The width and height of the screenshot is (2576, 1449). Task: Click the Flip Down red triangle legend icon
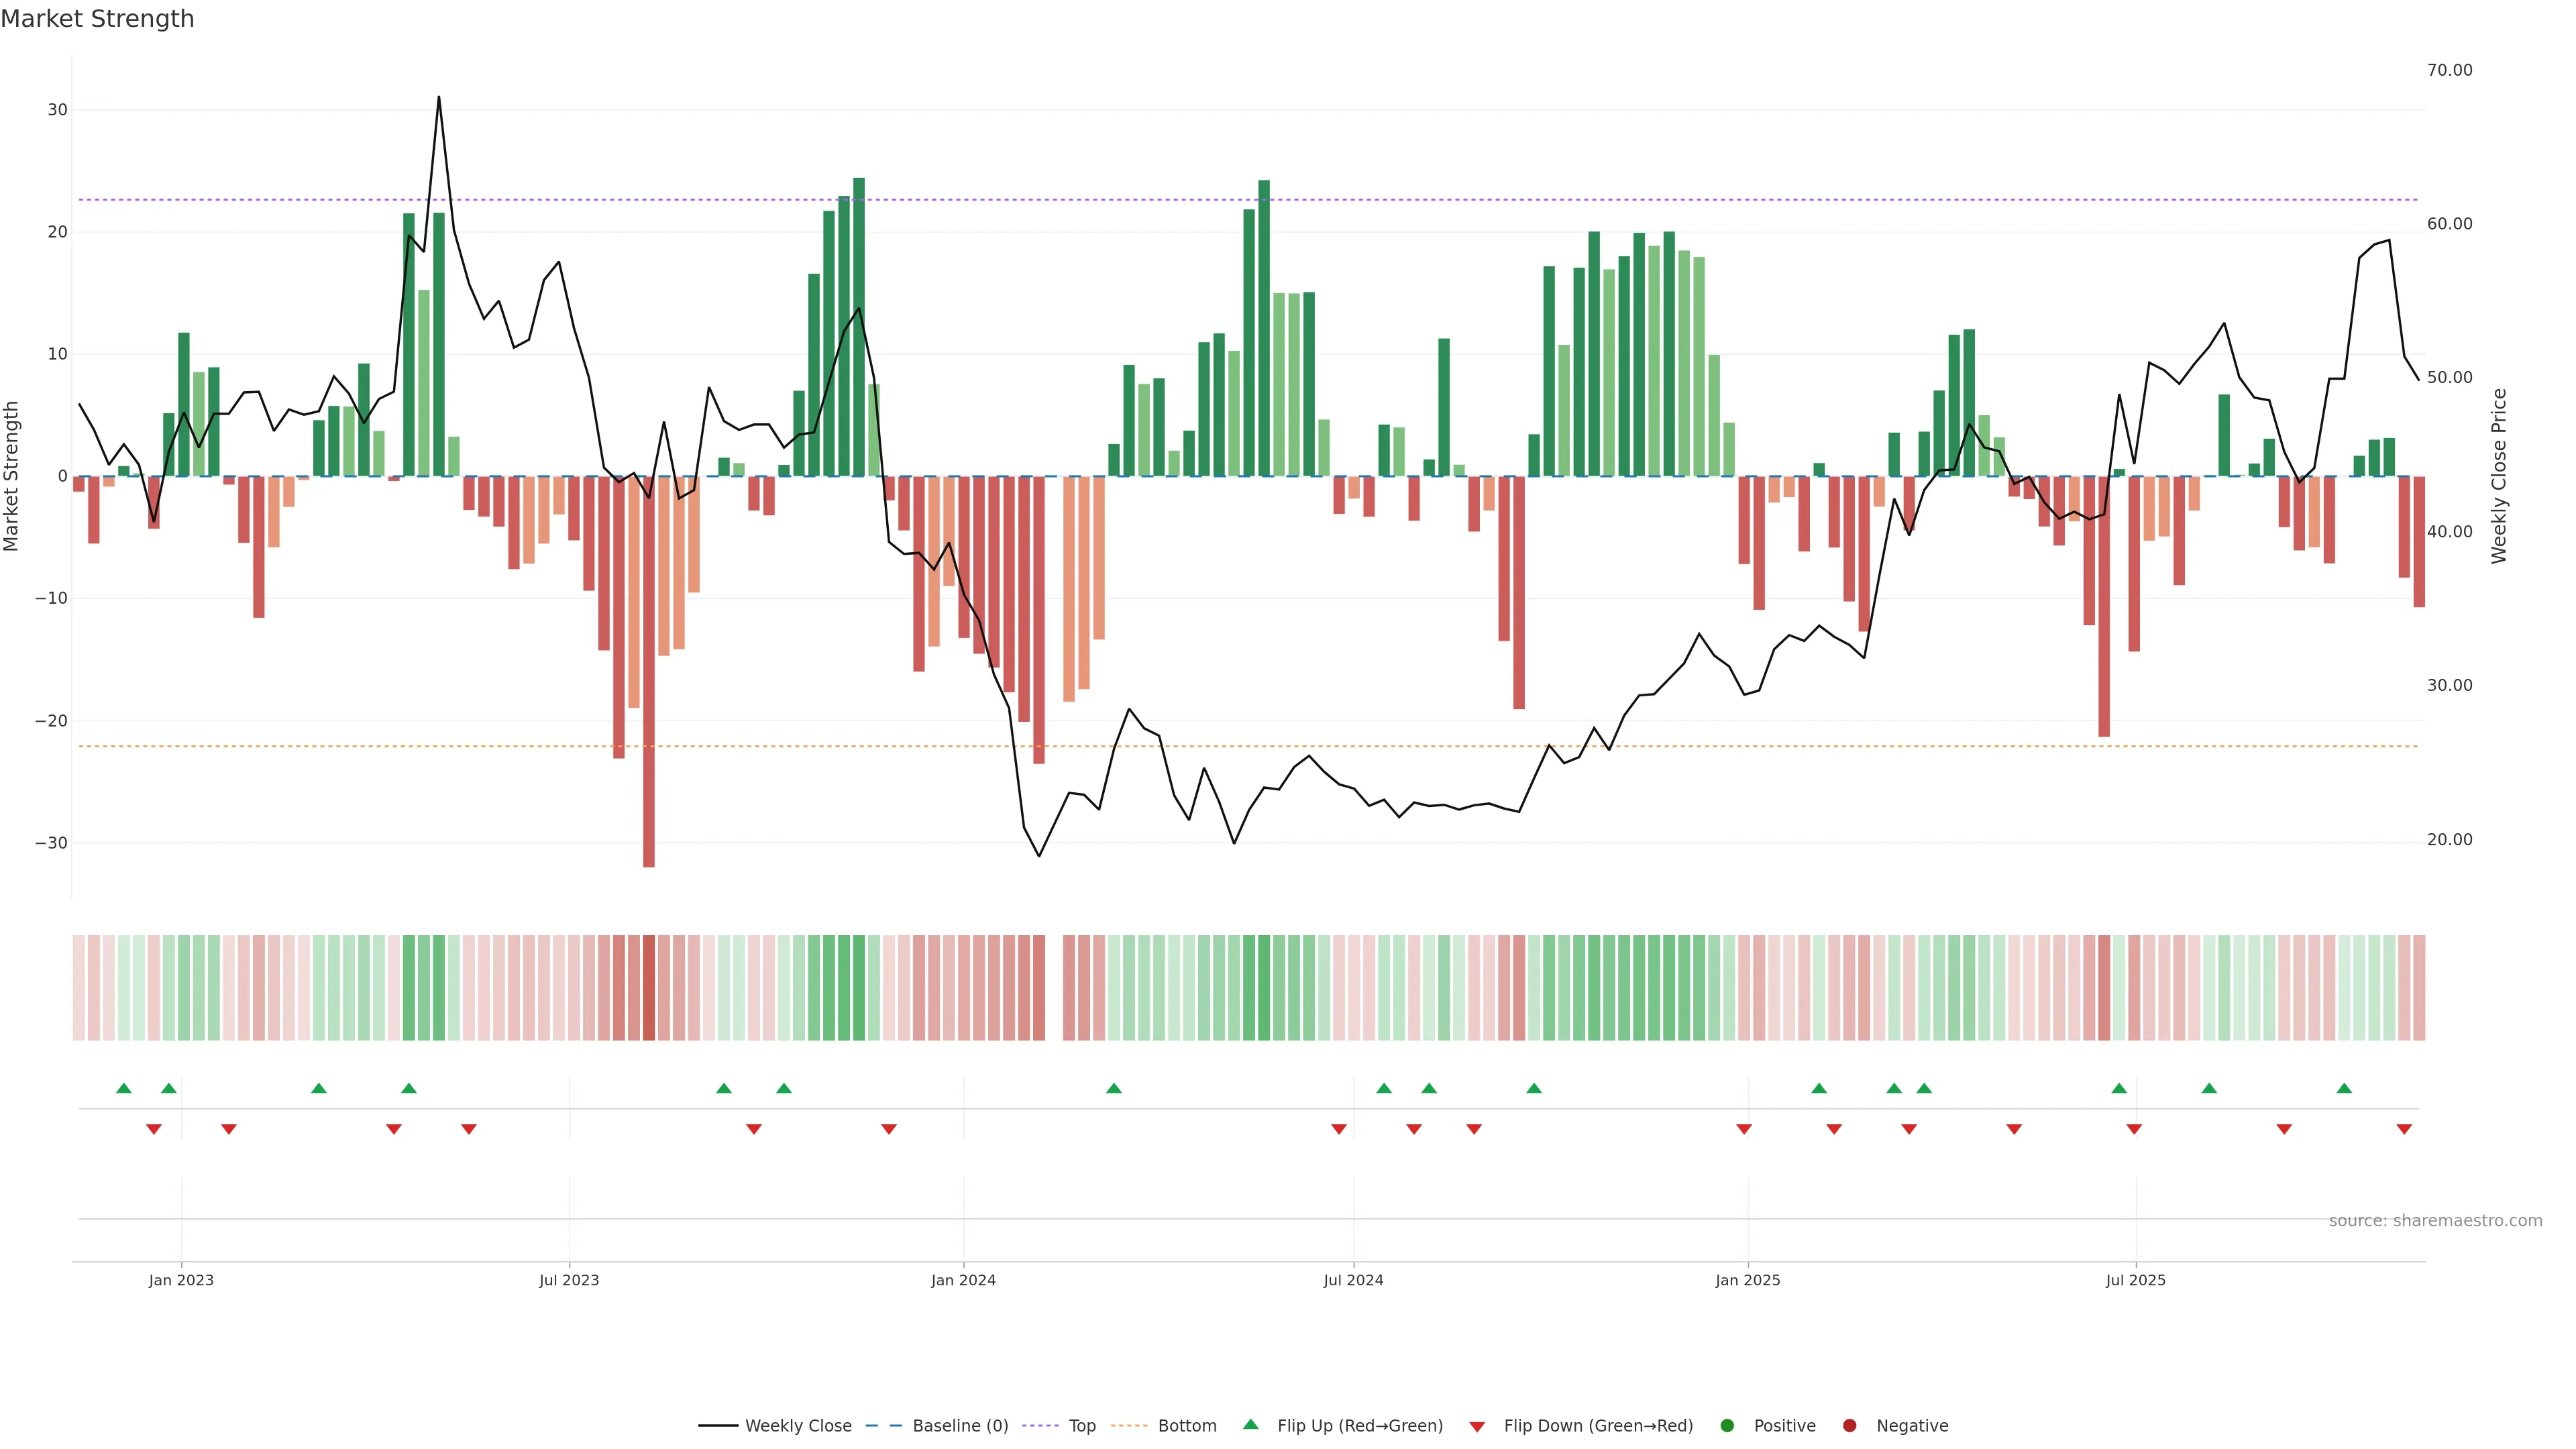pos(1477,1426)
